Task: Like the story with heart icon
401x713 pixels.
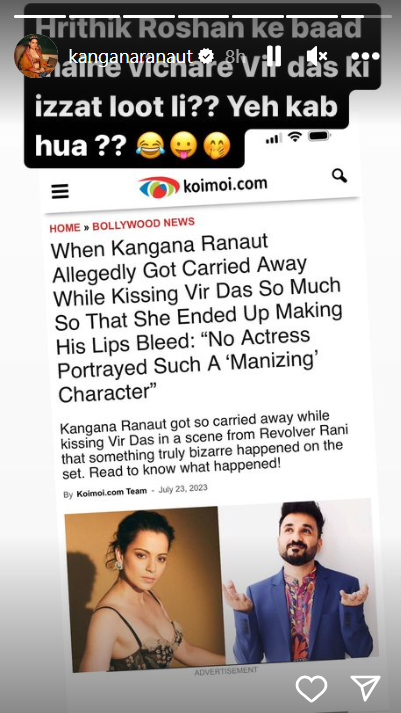Action: click(311, 688)
